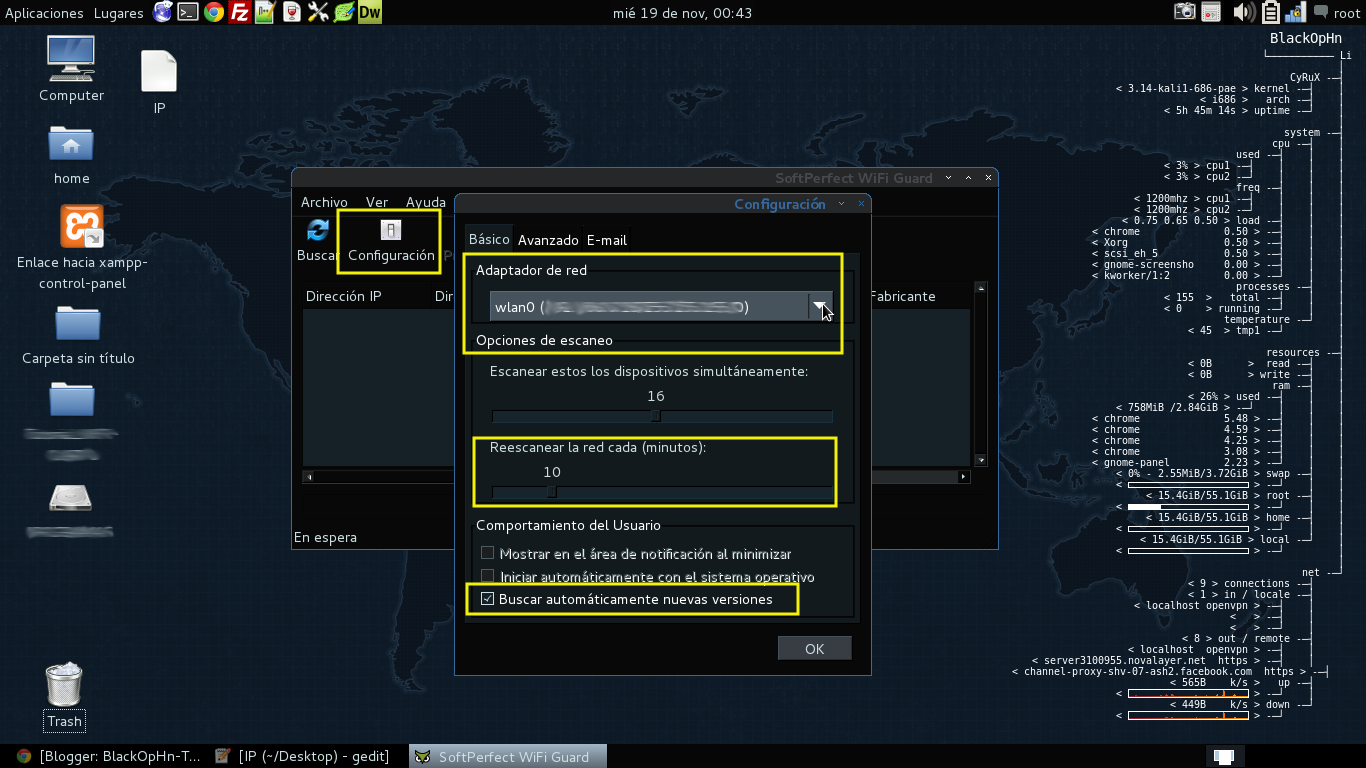Select the IP file on the desktop
1366x768 pixels.
coord(159,82)
